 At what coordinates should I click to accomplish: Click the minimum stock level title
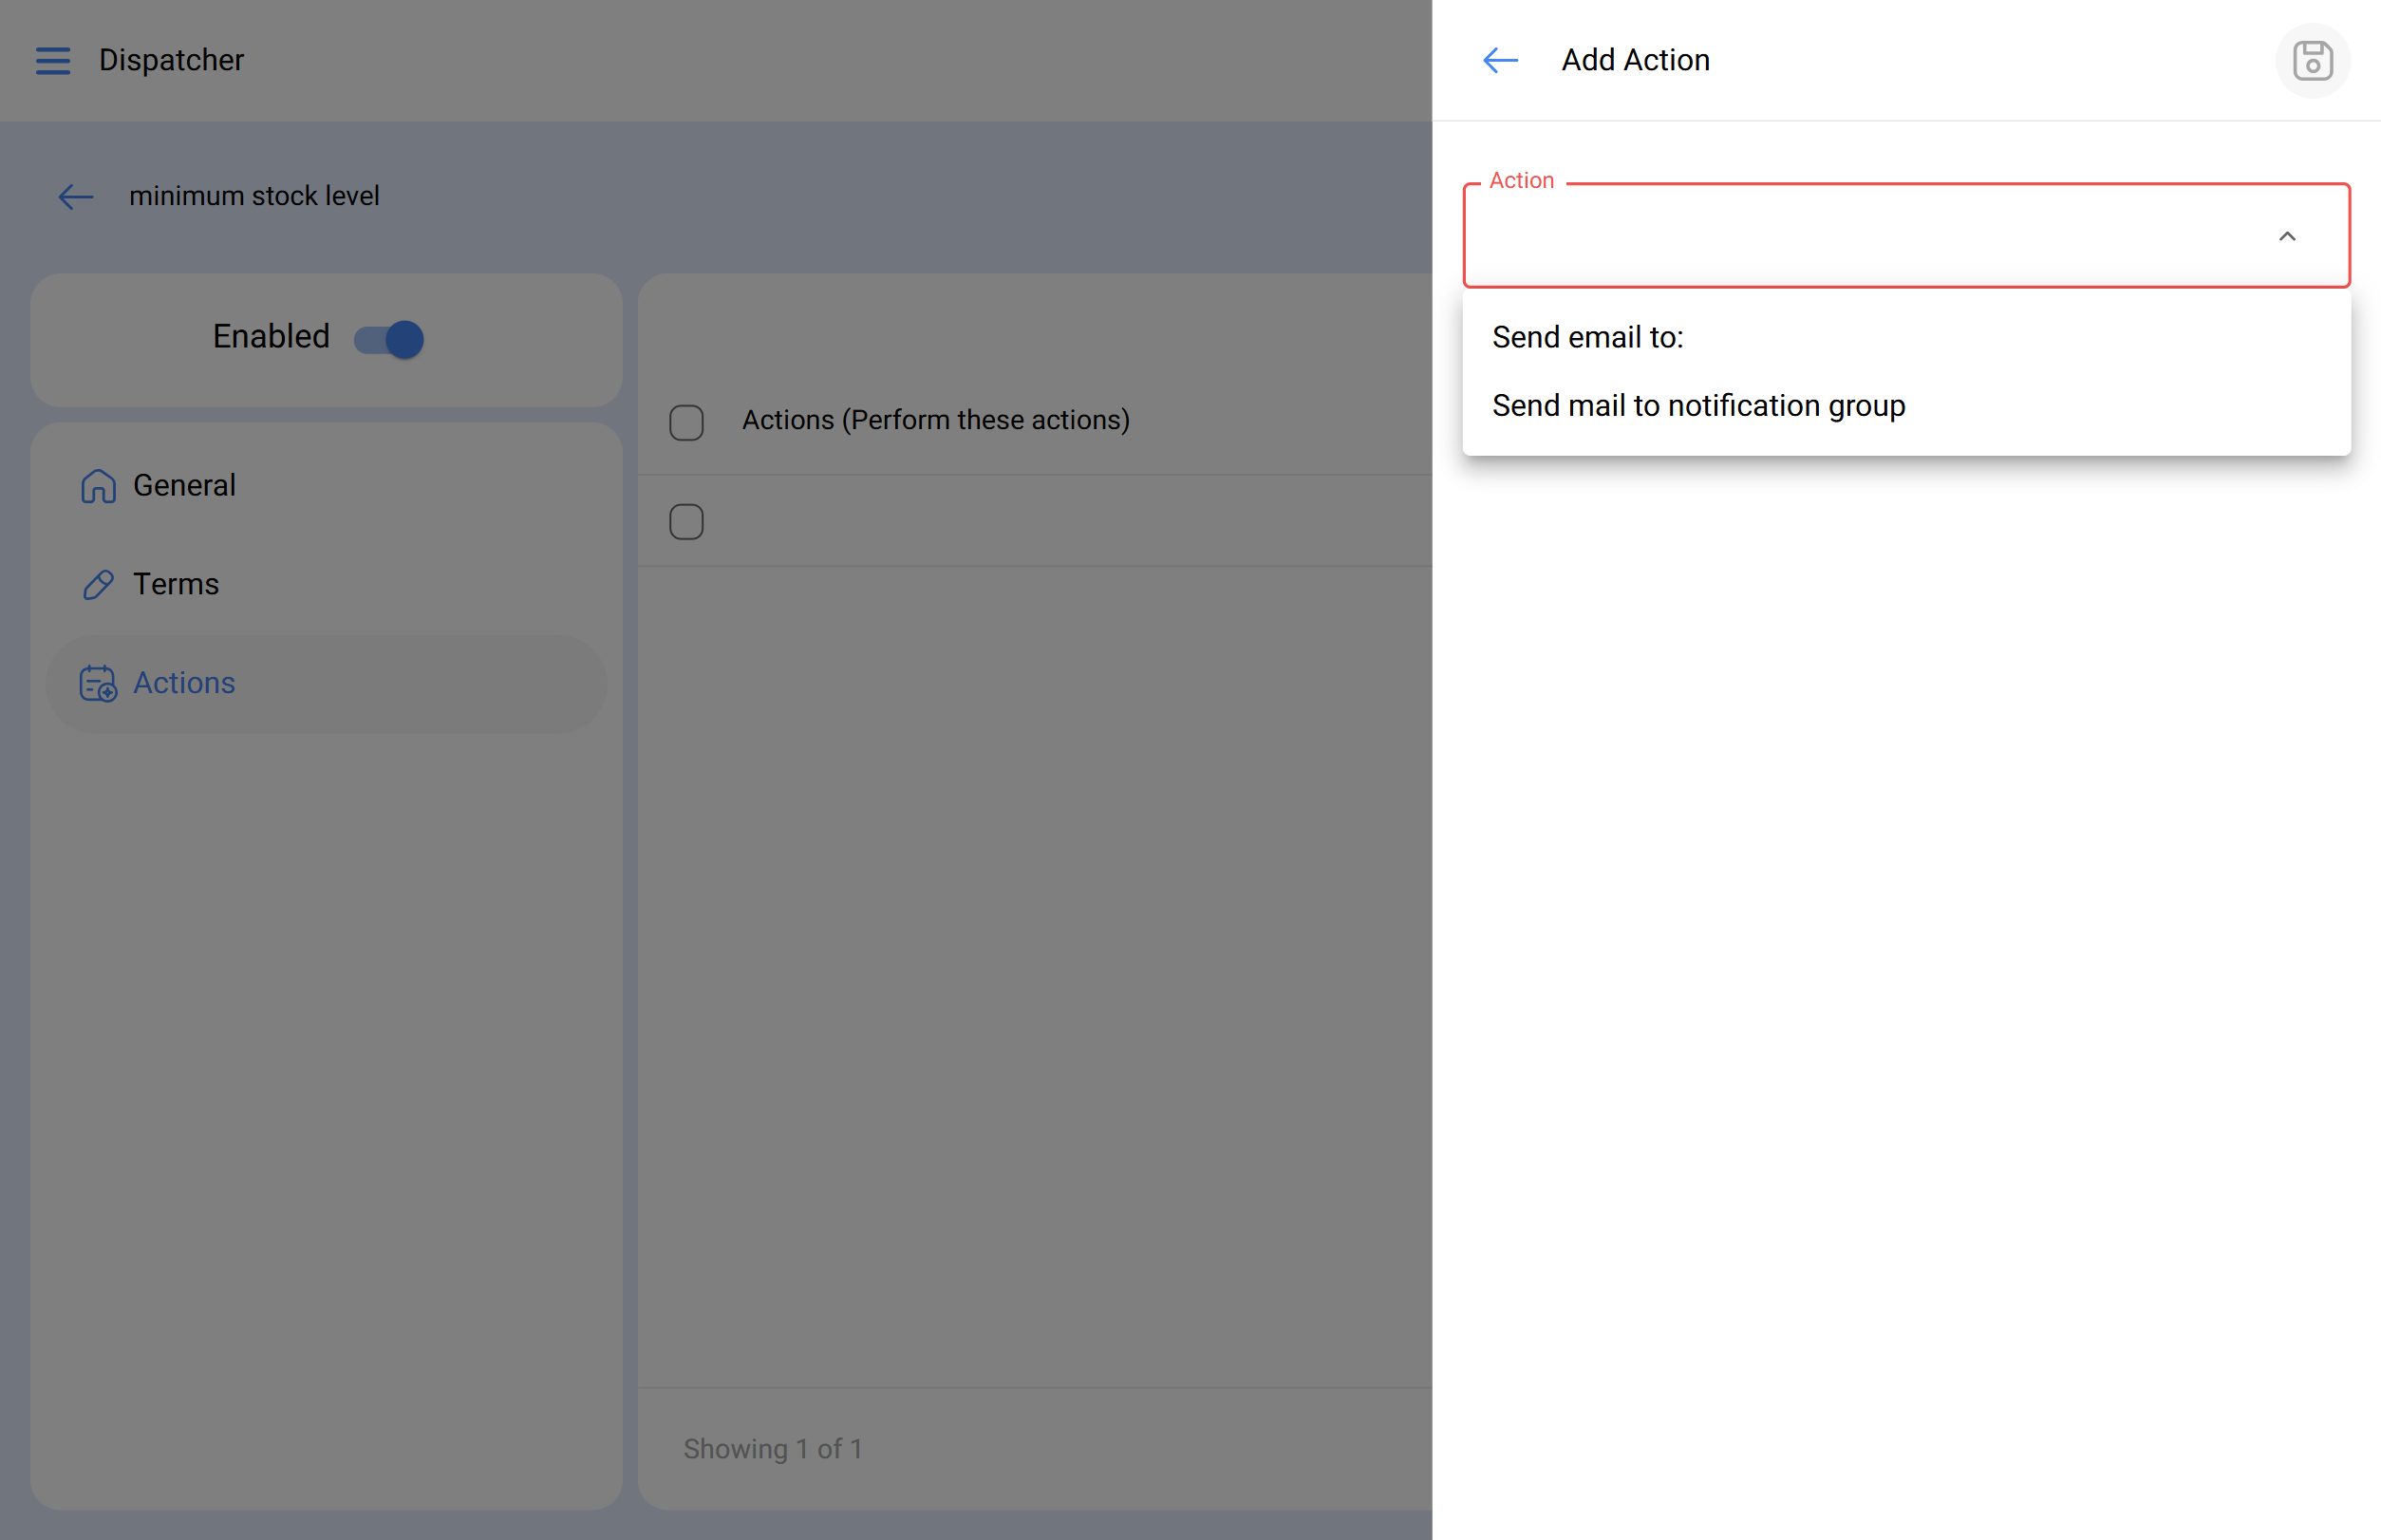click(254, 197)
